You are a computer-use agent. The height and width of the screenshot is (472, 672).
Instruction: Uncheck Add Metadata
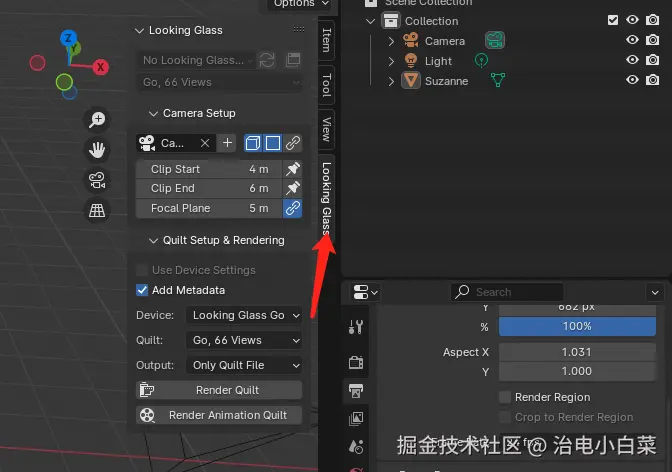pyautogui.click(x=142, y=290)
